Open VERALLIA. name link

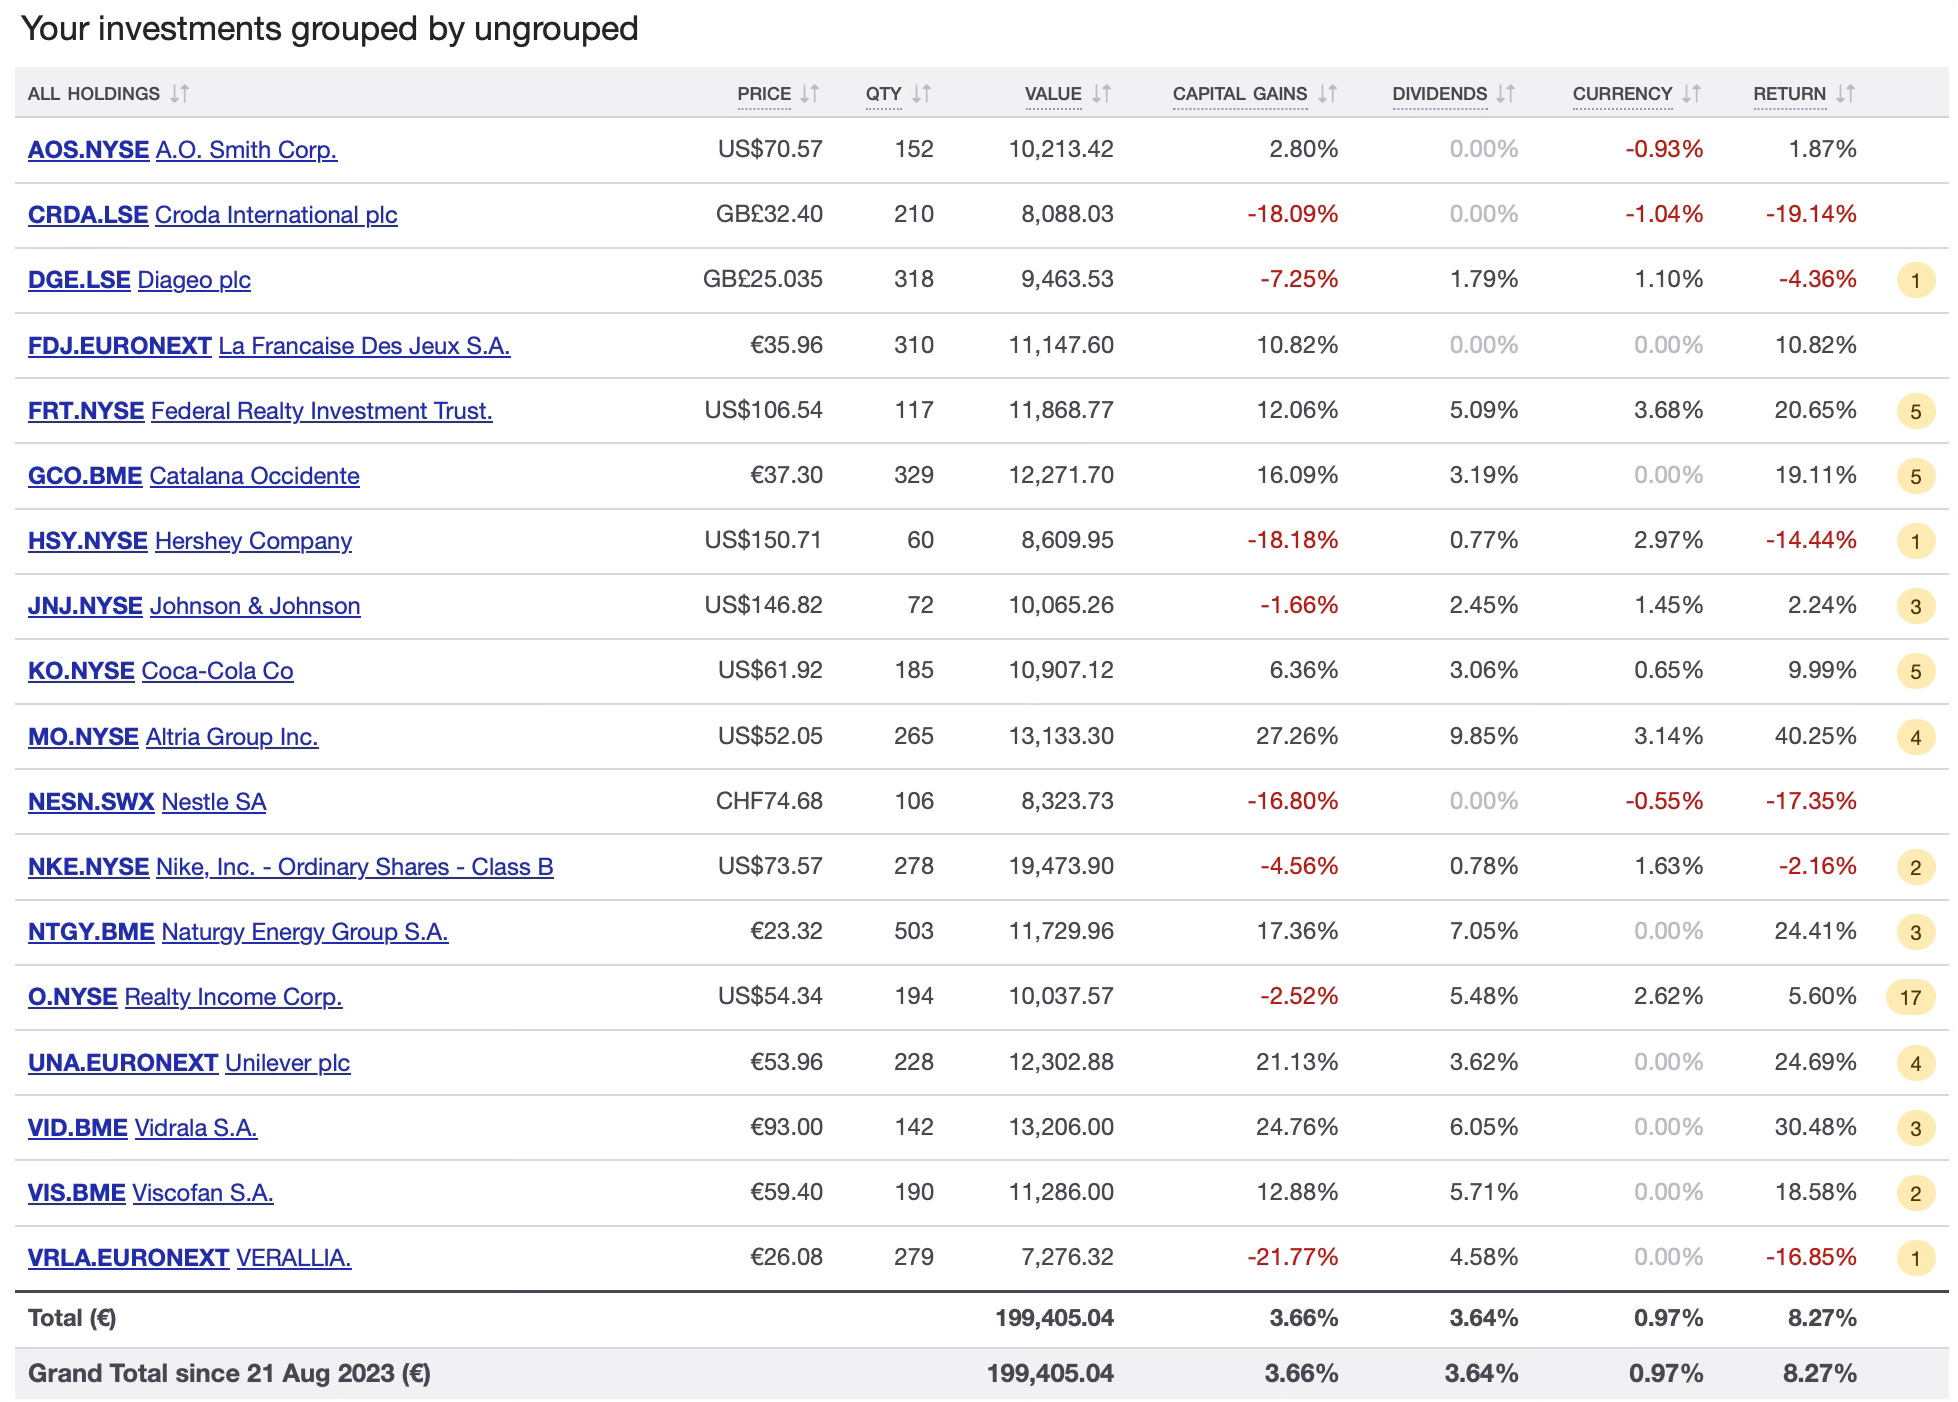pyautogui.click(x=294, y=1258)
